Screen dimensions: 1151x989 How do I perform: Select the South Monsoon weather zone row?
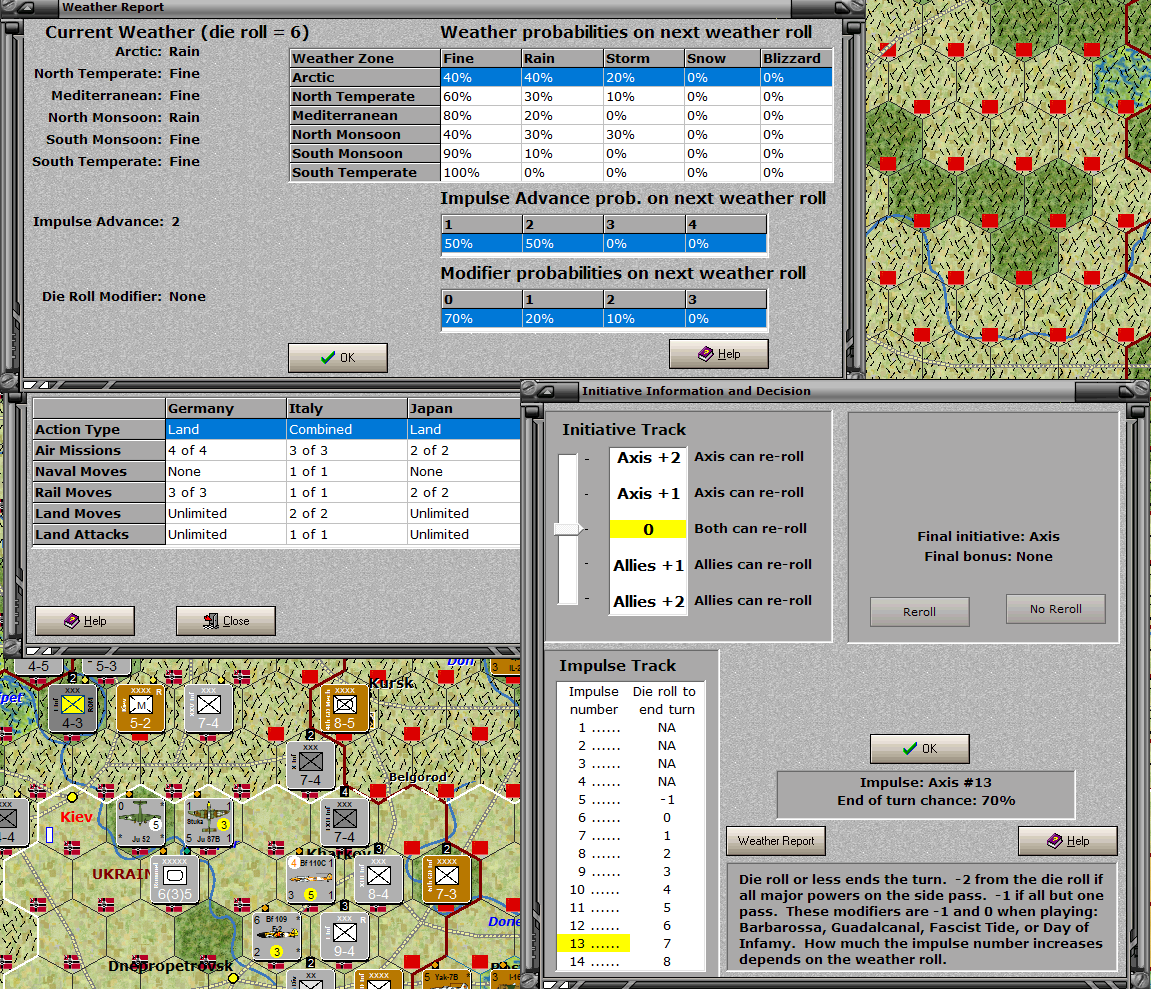[561, 153]
